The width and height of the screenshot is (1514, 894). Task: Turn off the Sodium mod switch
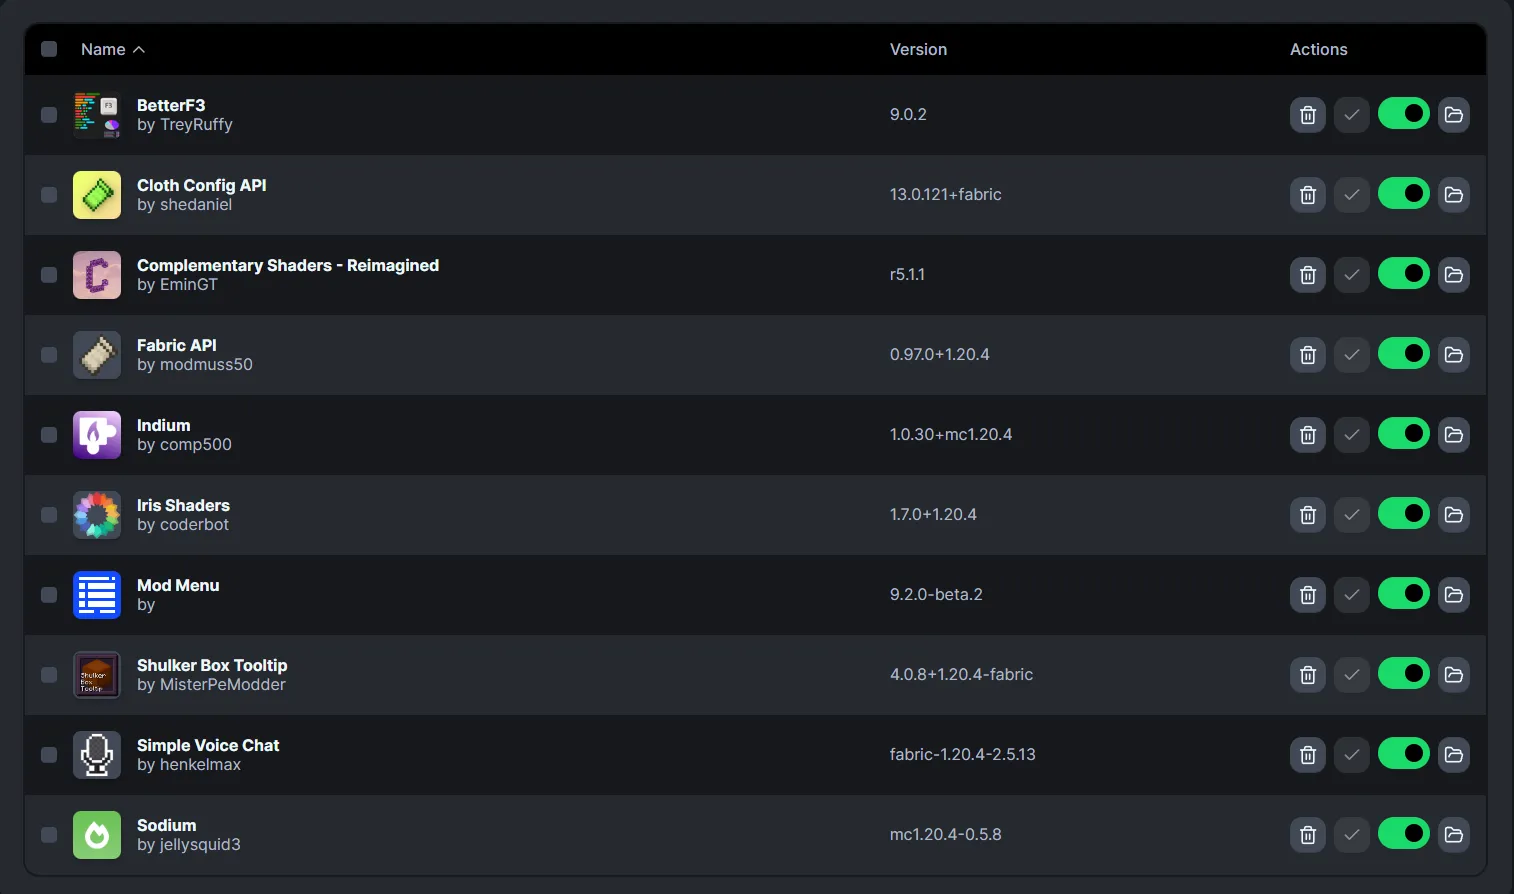click(x=1403, y=834)
